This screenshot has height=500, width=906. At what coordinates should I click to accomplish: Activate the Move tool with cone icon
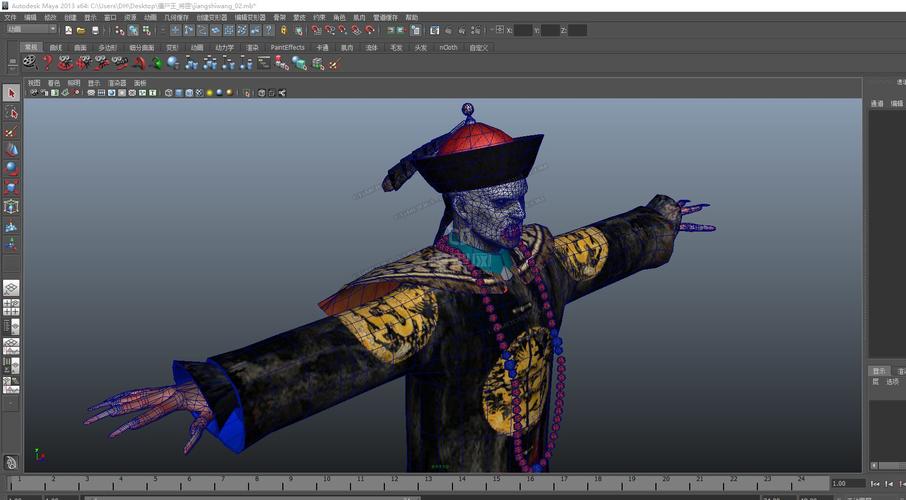click(x=11, y=150)
